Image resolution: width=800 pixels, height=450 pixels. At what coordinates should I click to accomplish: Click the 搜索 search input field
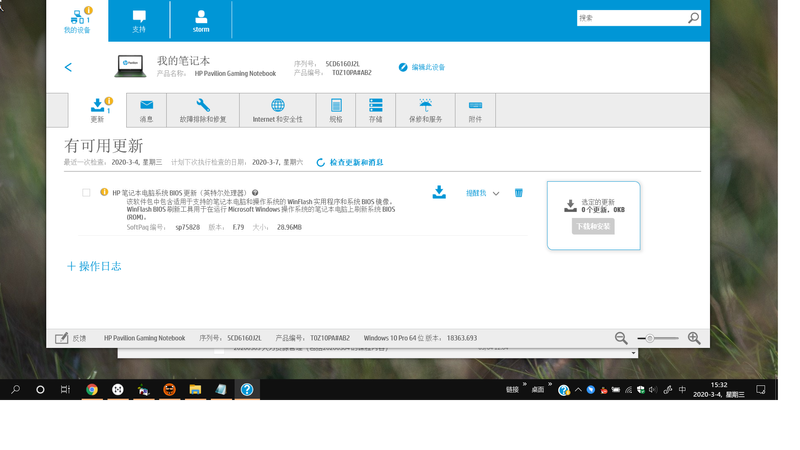(x=630, y=18)
